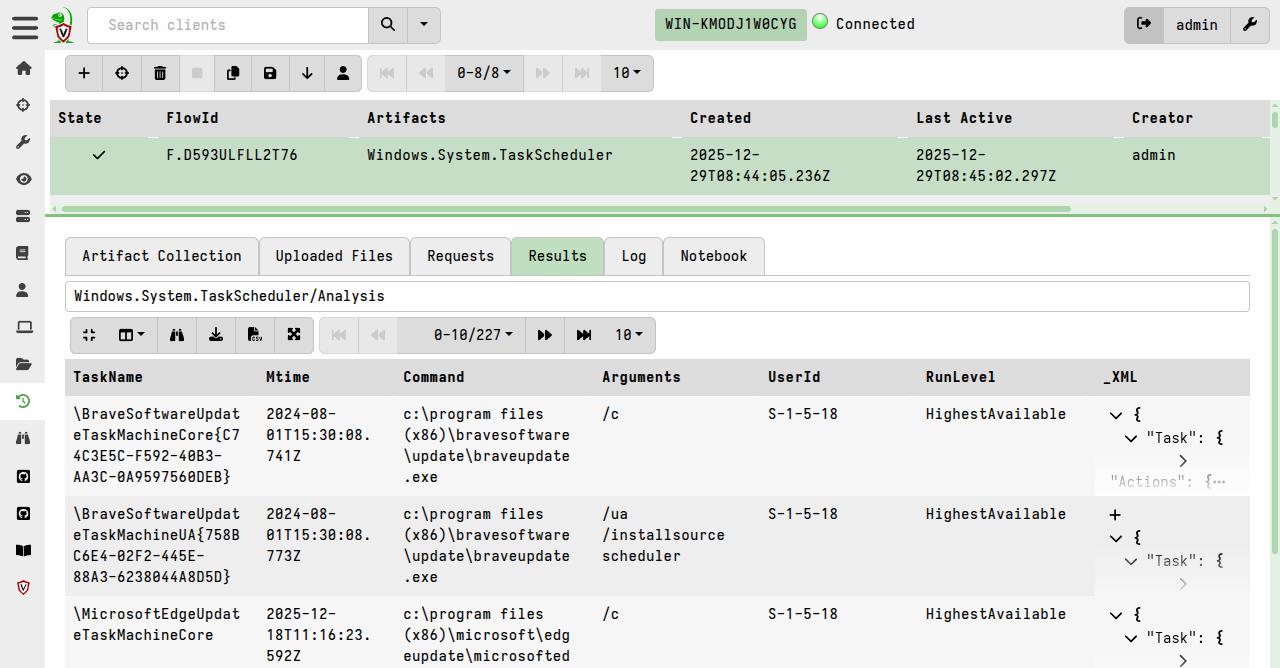
Task: Switch to the Log tab
Action: pos(633,256)
